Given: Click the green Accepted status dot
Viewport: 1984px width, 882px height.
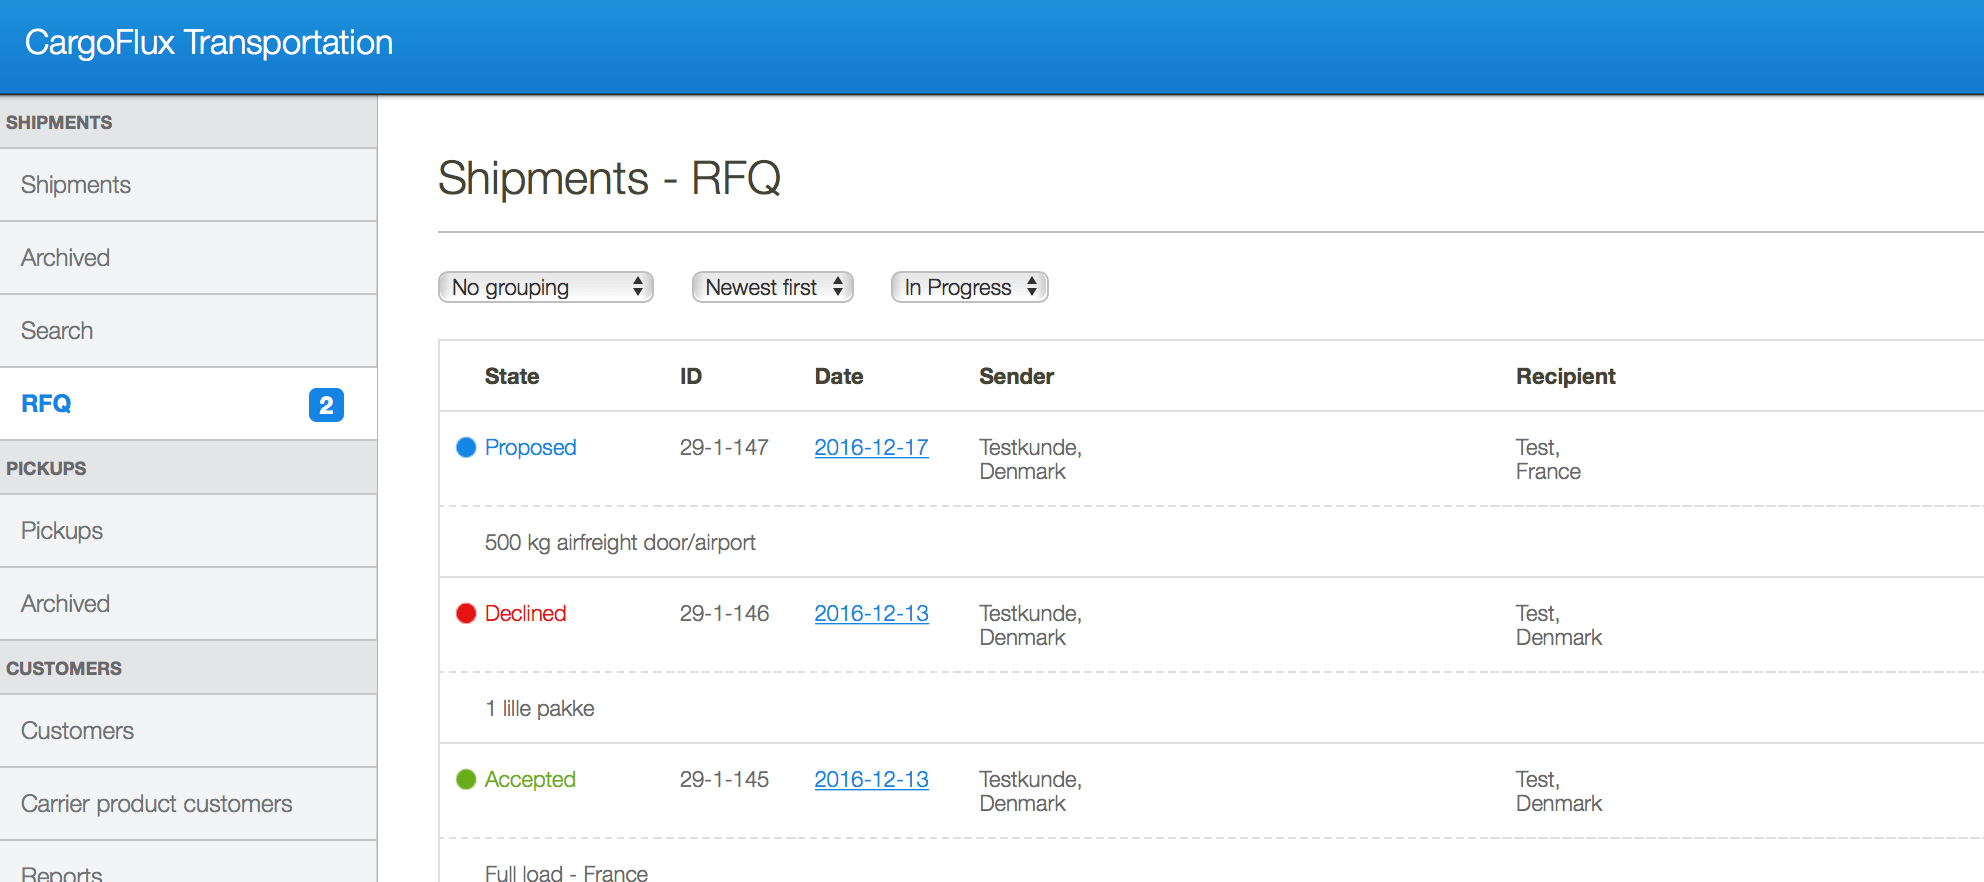Looking at the screenshot, I should [x=466, y=779].
